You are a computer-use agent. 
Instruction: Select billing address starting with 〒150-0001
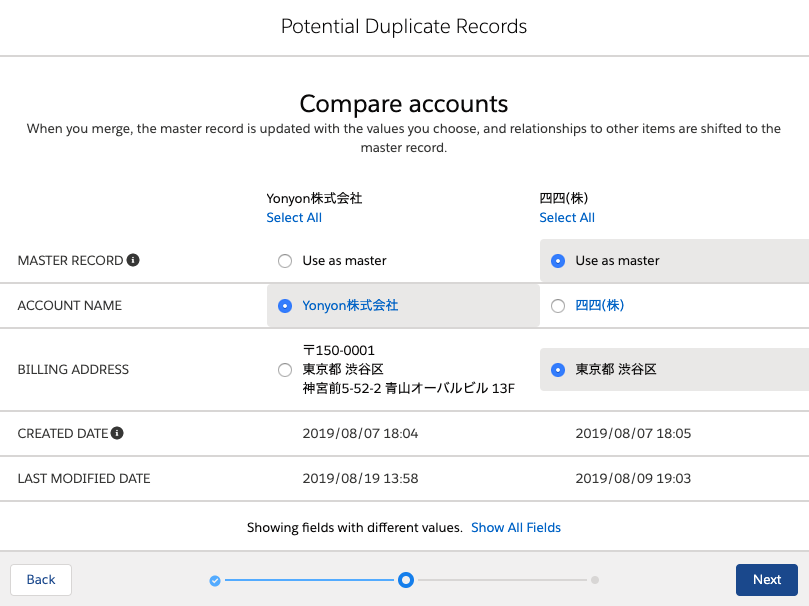285,370
